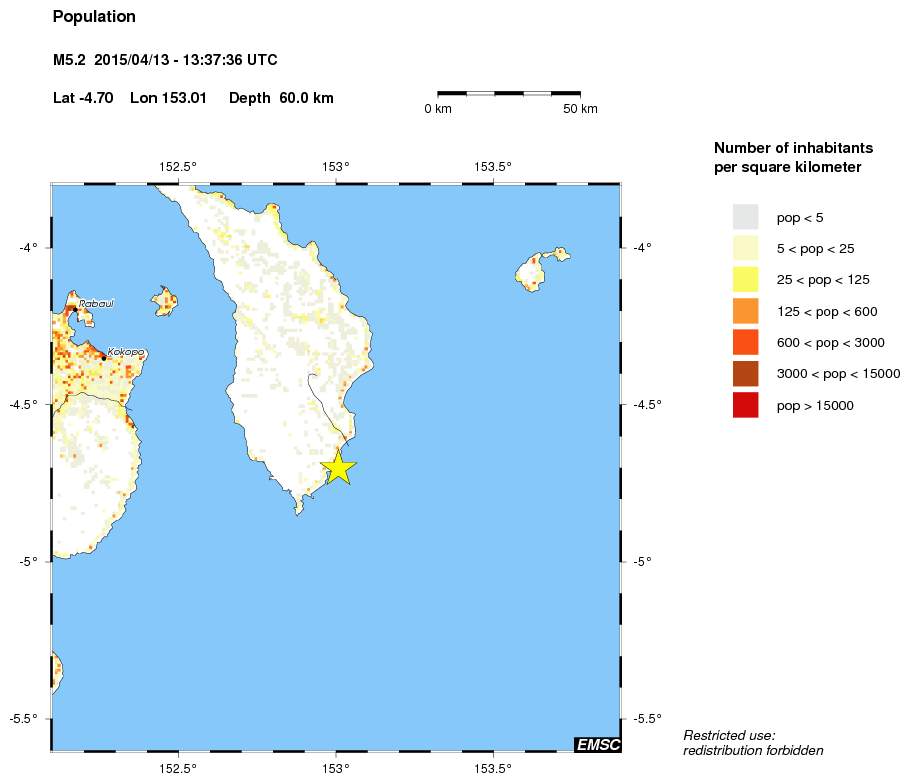Click the 'Depth 60.0 km' text
The image size is (910, 783).
281,98
